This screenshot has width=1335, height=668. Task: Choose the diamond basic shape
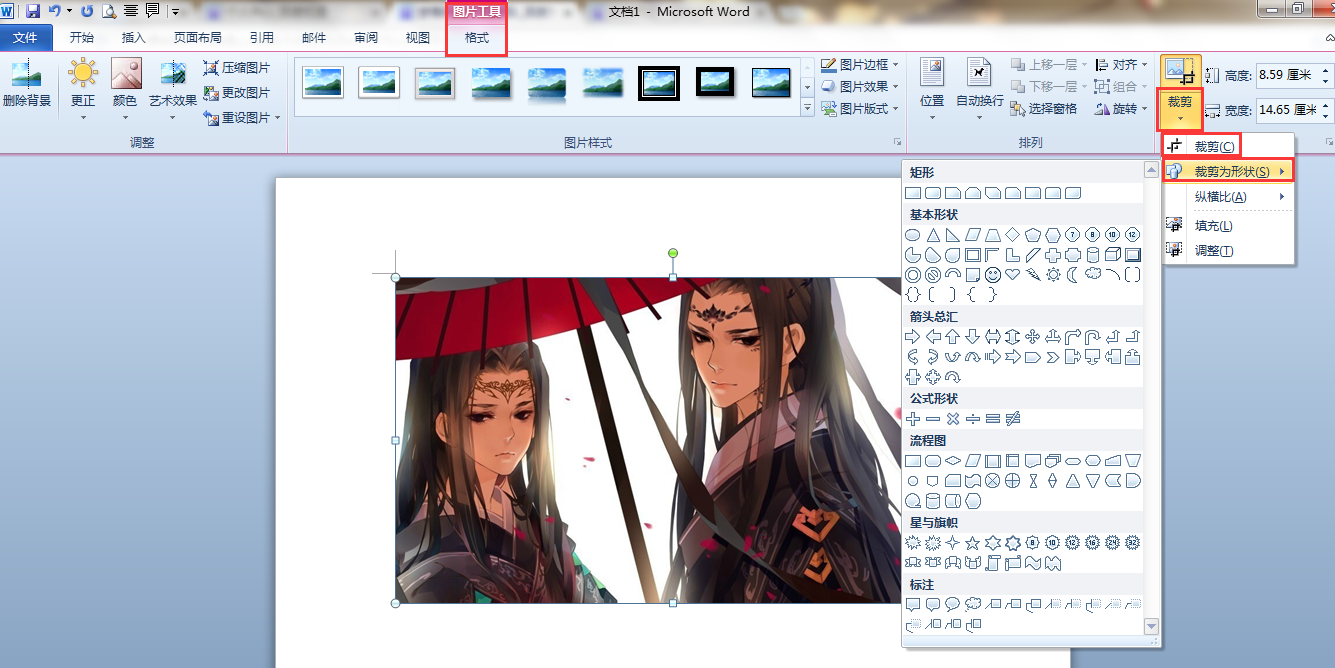pos(1012,235)
